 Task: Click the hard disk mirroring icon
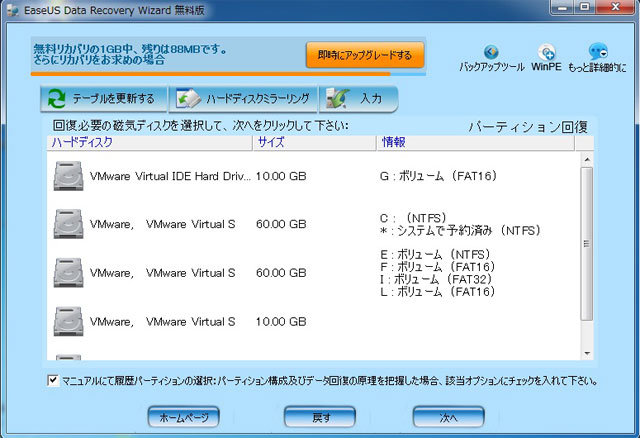tap(188, 99)
